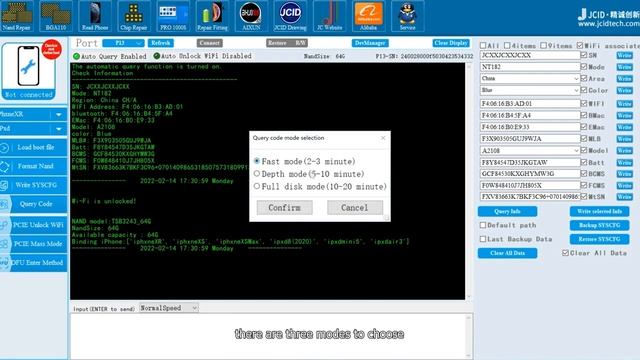Open the PRO 1000S tool
640x360 pixels.
(x=173, y=16)
